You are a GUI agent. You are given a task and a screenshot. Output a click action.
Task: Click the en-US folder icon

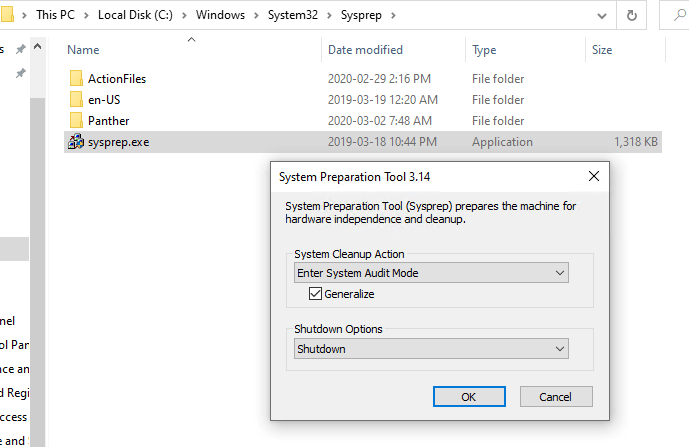click(x=76, y=100)
